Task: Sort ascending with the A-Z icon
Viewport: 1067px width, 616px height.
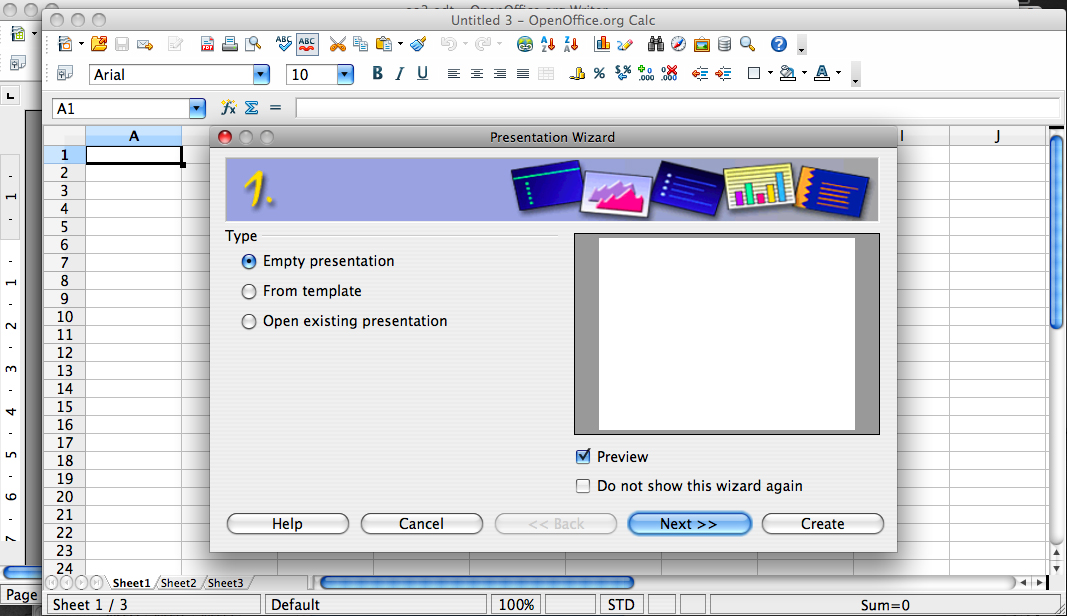Action: pos(548,44)
